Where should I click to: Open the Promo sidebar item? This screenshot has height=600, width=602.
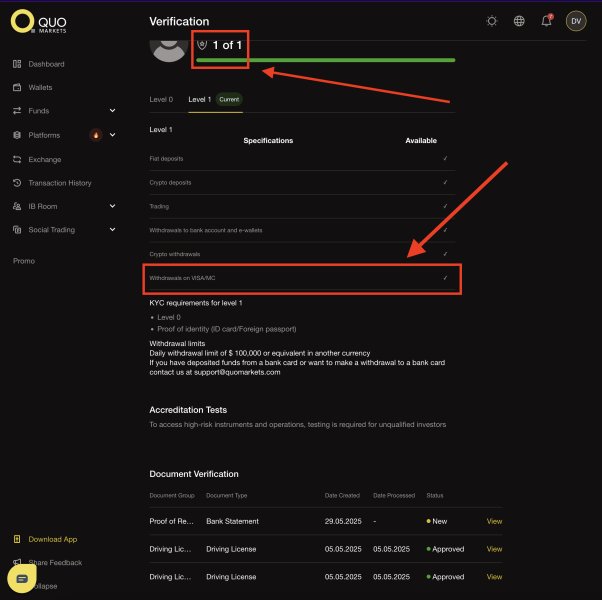tap(24, 261)
